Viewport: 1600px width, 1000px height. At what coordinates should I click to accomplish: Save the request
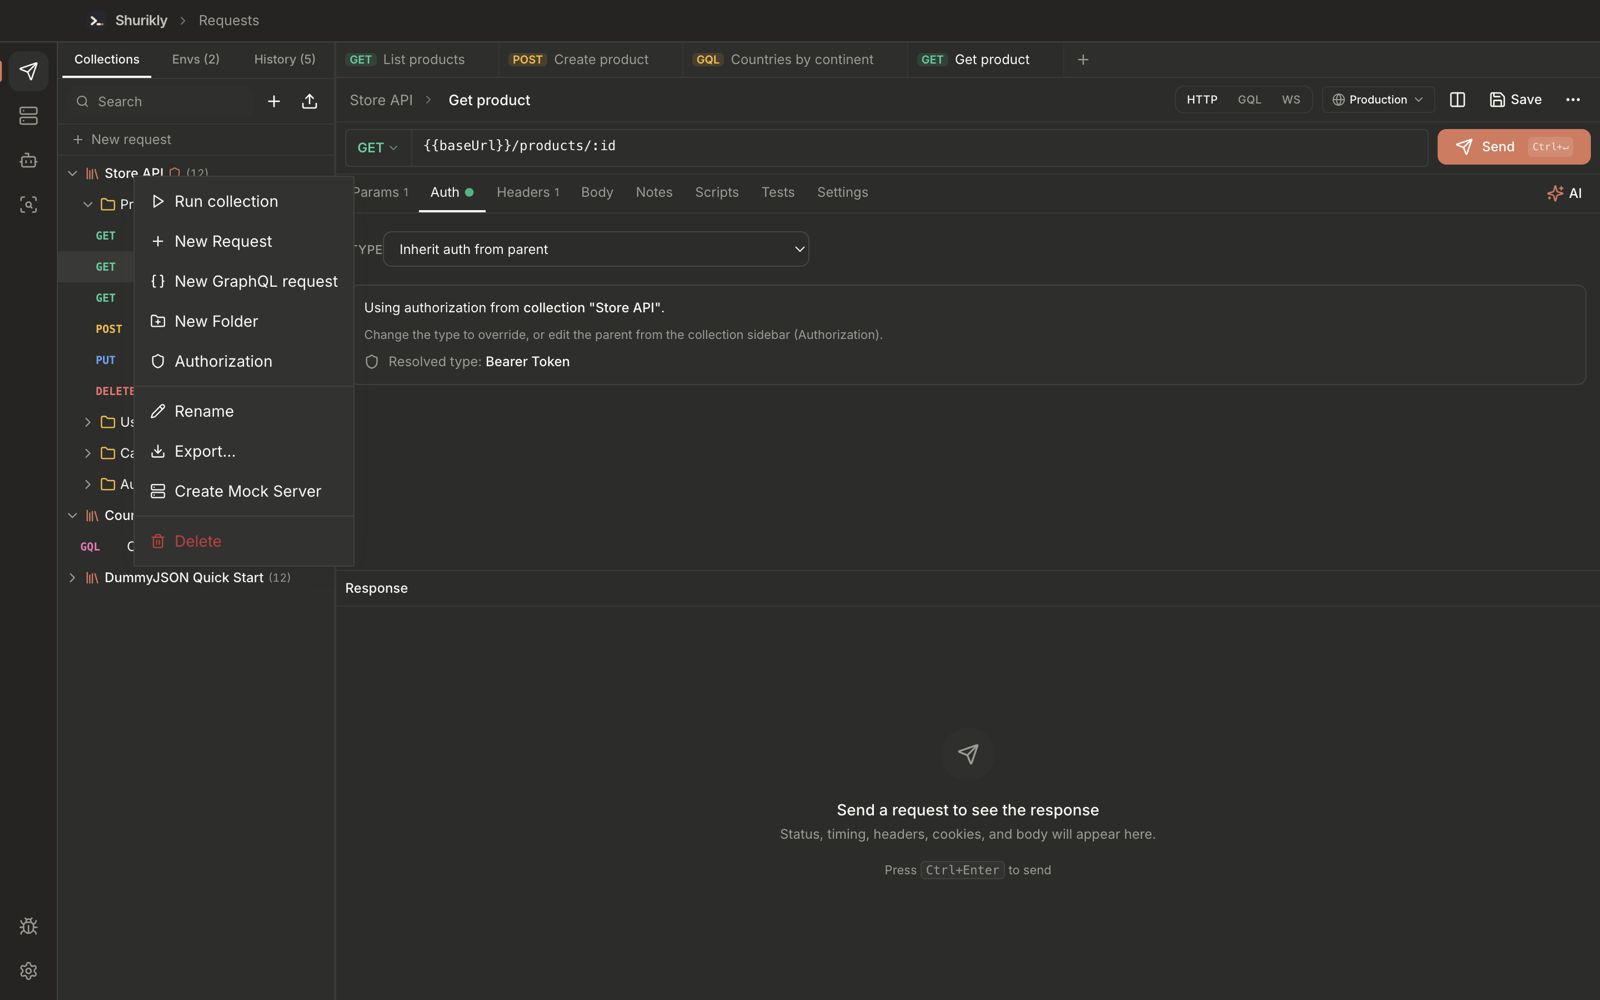[1515, 100]
